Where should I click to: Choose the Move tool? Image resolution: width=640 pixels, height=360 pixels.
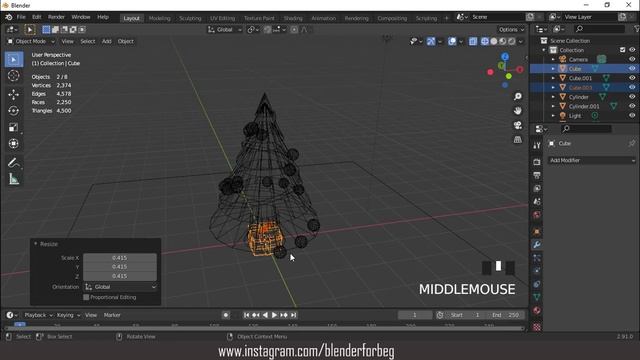pos(13,95)
